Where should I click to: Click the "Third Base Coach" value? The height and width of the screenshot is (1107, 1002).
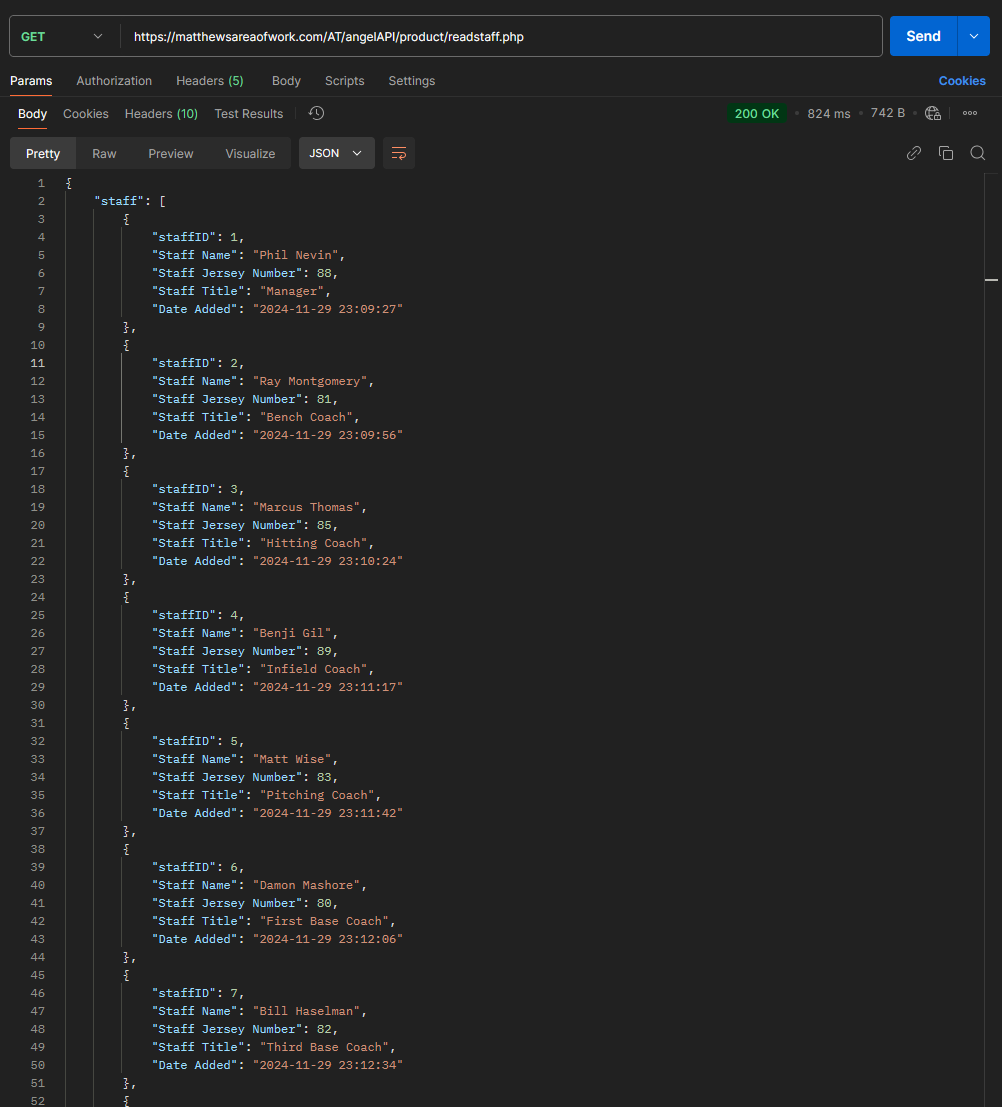point(324,1047)
